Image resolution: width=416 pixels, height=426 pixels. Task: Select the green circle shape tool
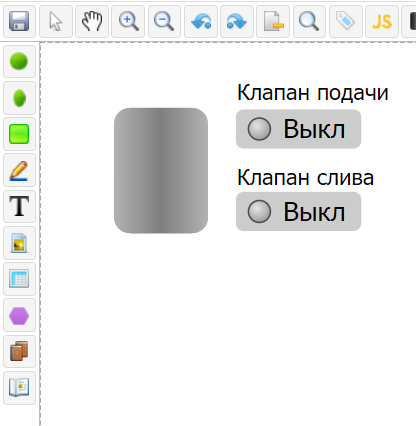point(19,62)
